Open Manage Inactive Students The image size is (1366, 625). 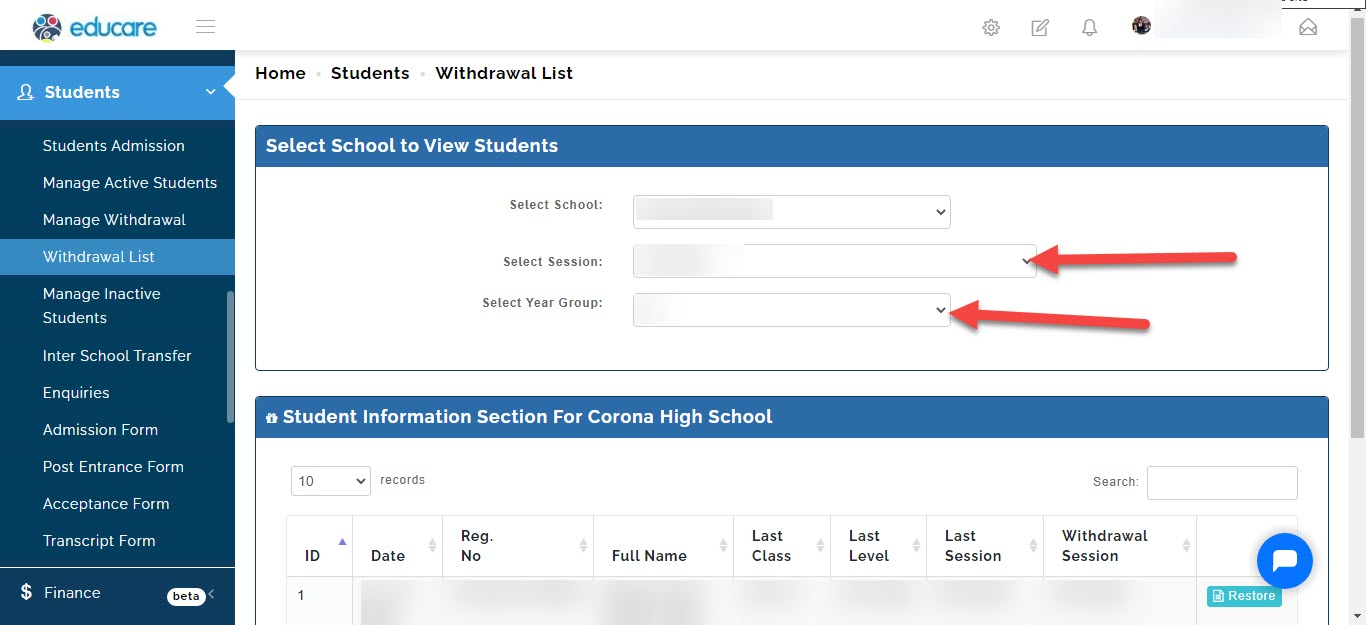(x=102, y=306)
